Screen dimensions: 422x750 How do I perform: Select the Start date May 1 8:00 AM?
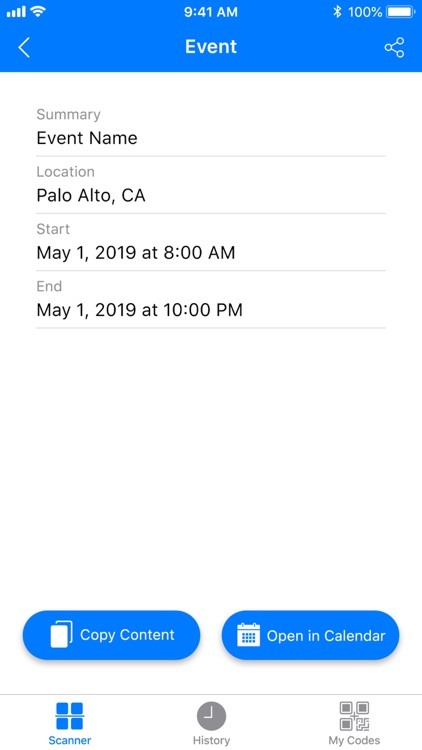pos(211,243)
